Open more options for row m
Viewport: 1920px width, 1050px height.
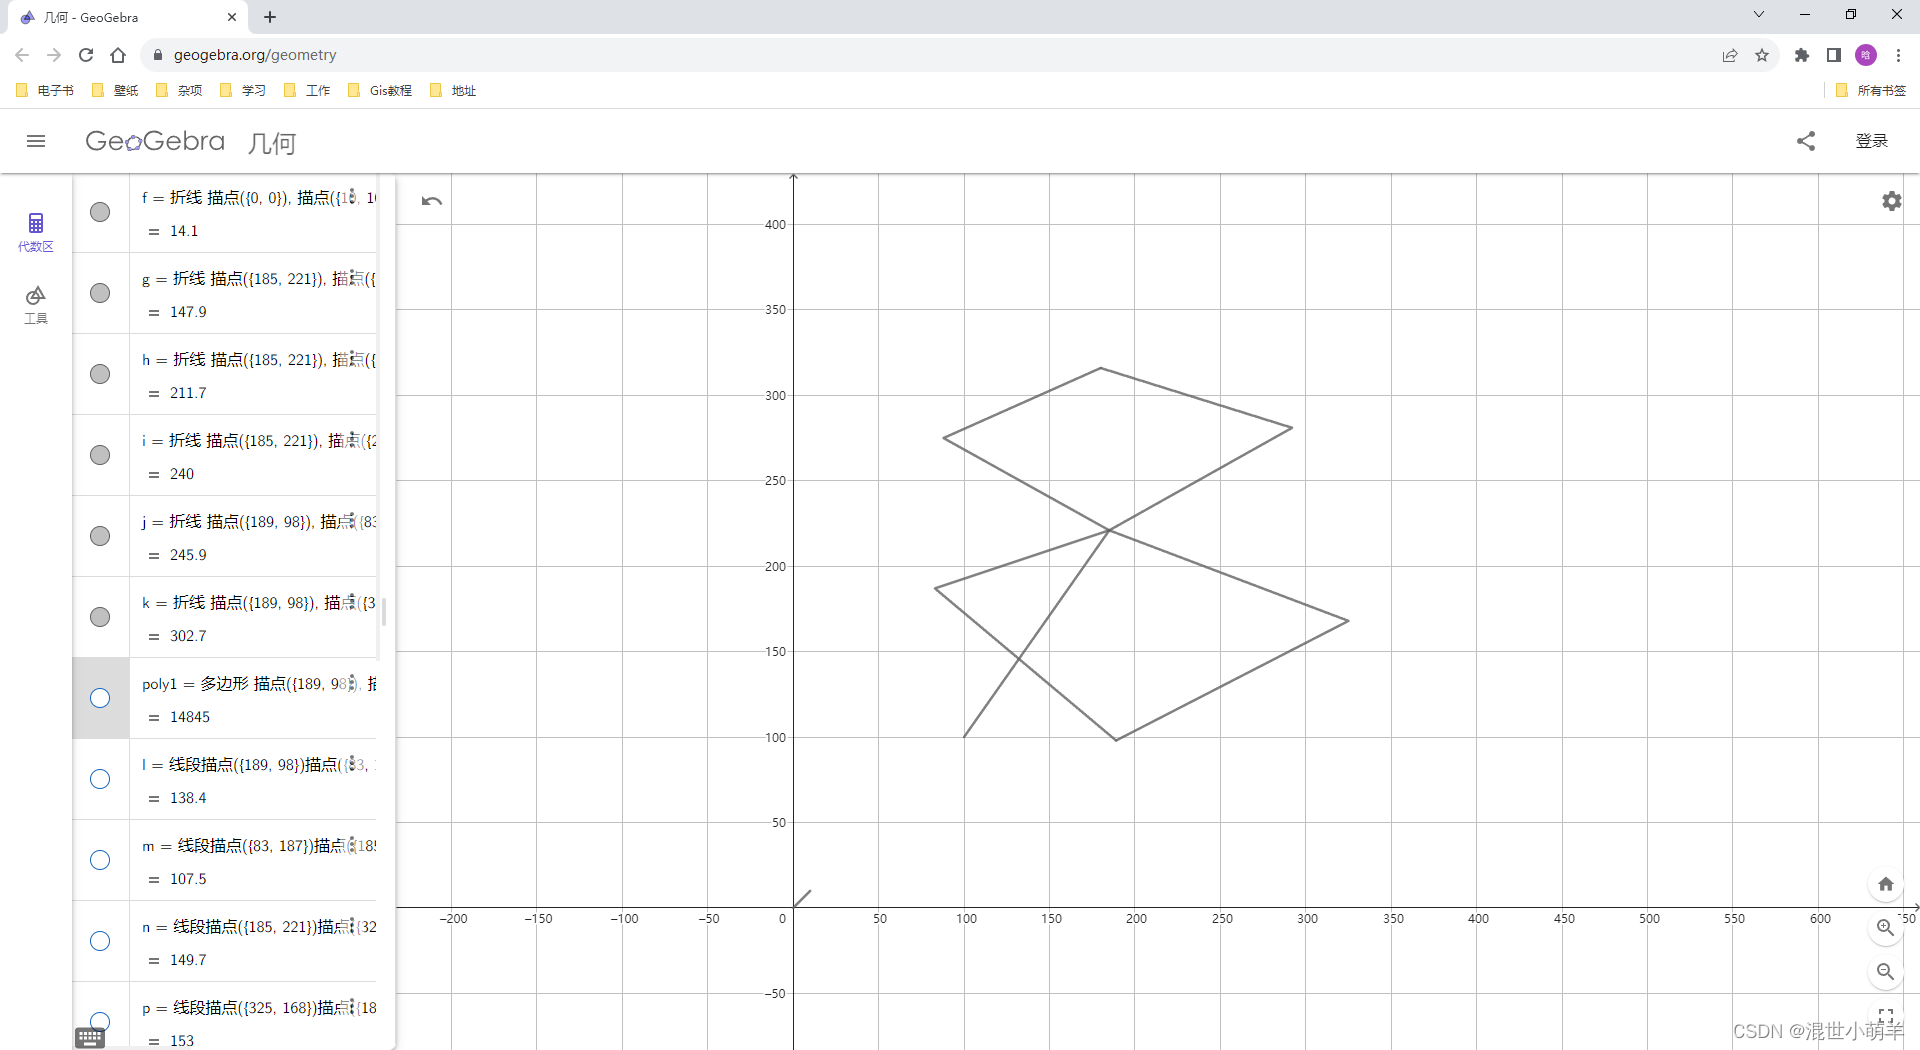(352, 845)
